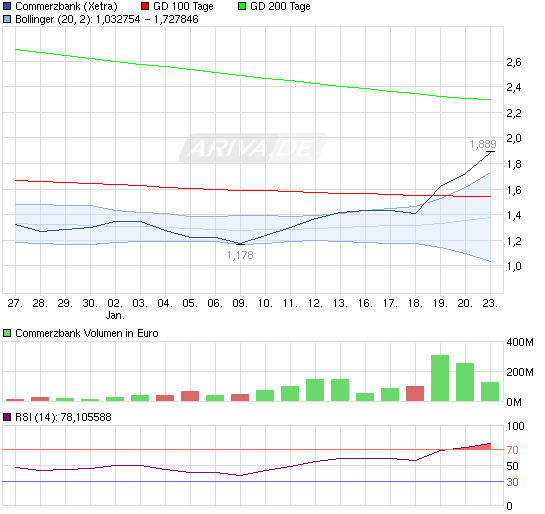Click the tallest green volume bar on 19.

440,378
